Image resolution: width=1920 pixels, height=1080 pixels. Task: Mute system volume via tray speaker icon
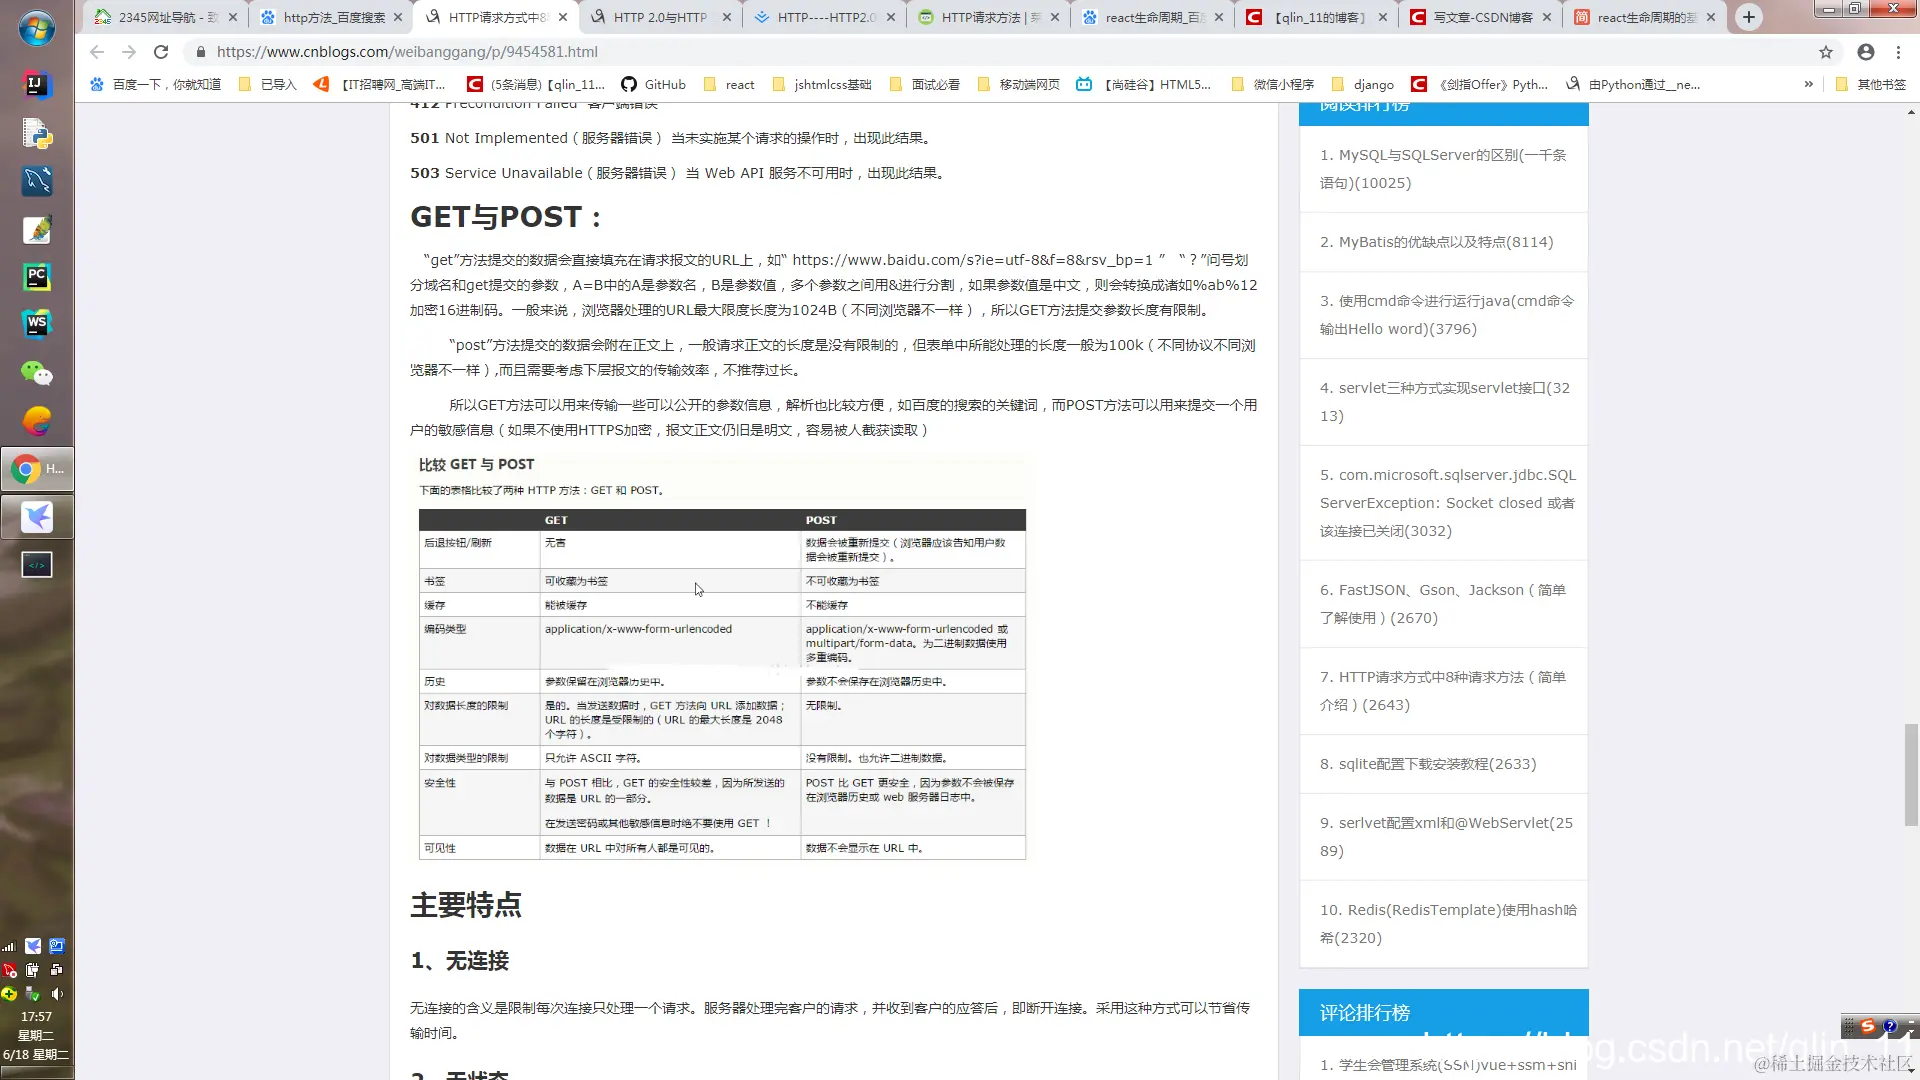pyautogui.click(x=57, y=994)
